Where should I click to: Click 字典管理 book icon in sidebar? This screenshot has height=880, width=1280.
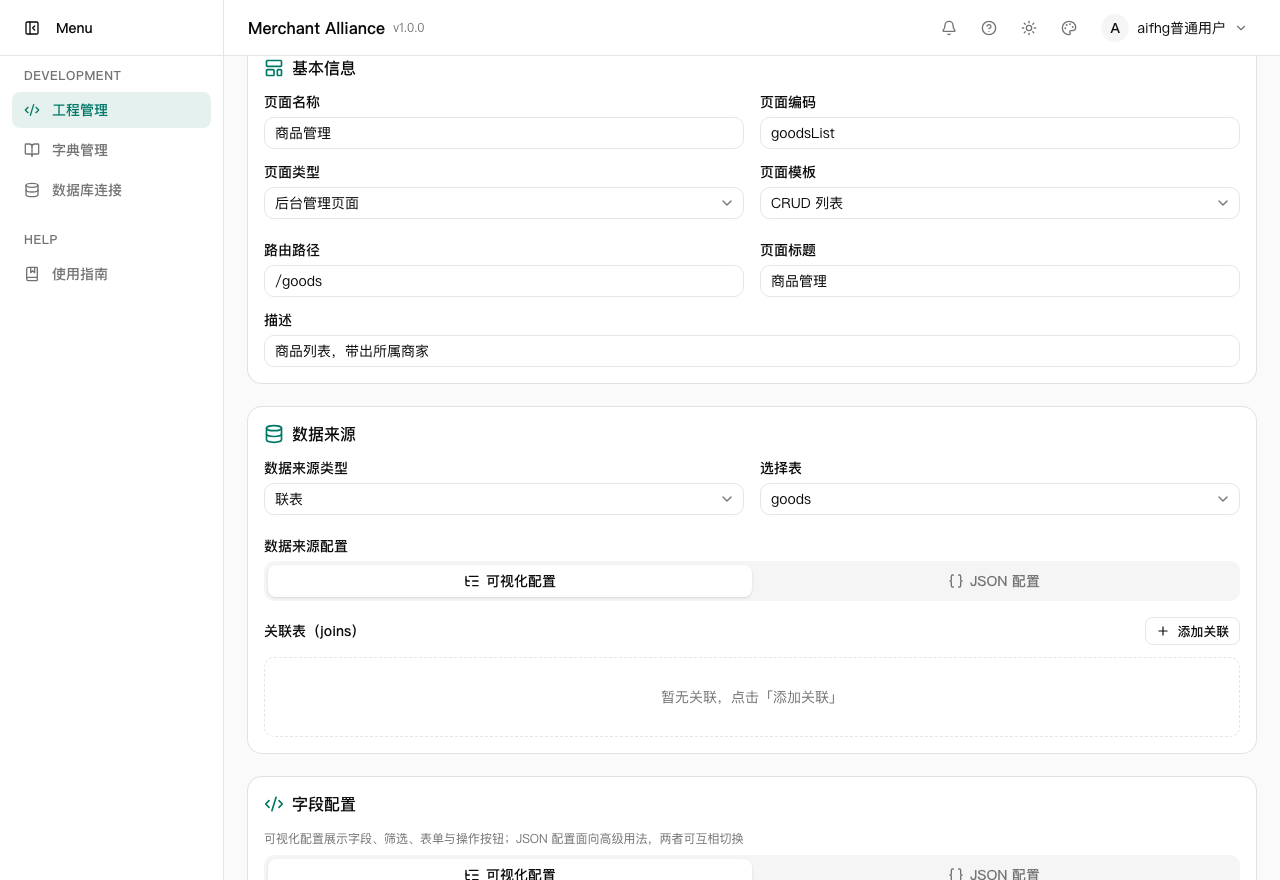click(32, 150)
